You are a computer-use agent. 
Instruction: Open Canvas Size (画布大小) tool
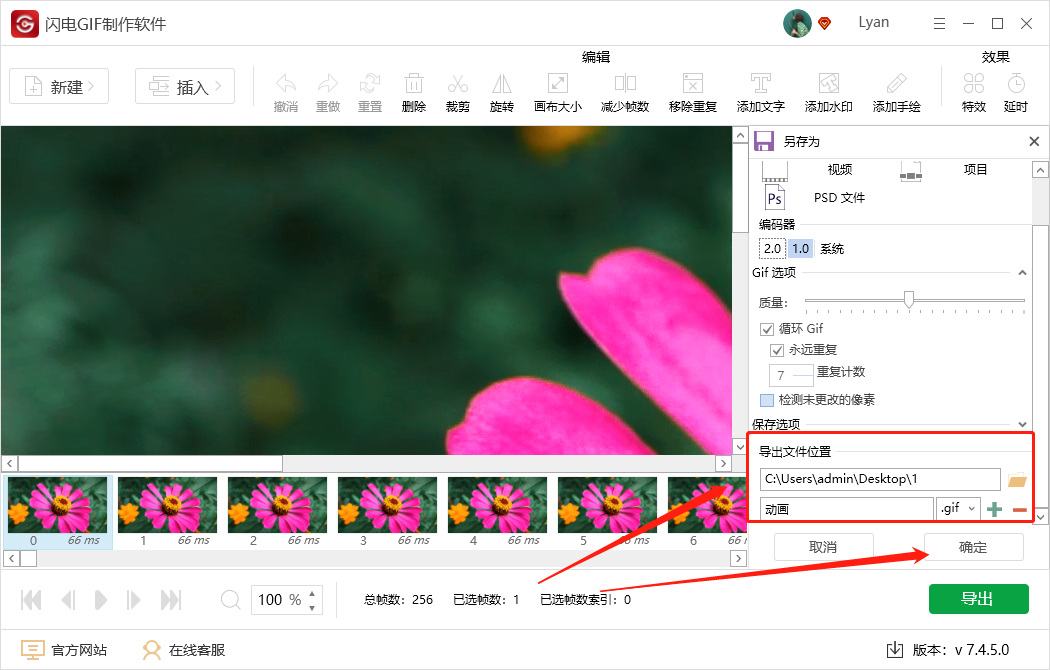click(x=558, y=84)
